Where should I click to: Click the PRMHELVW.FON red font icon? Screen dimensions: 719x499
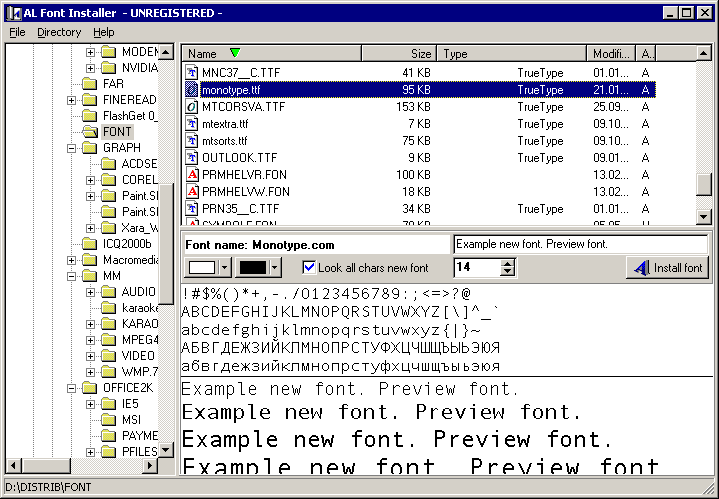pos(191,191)
